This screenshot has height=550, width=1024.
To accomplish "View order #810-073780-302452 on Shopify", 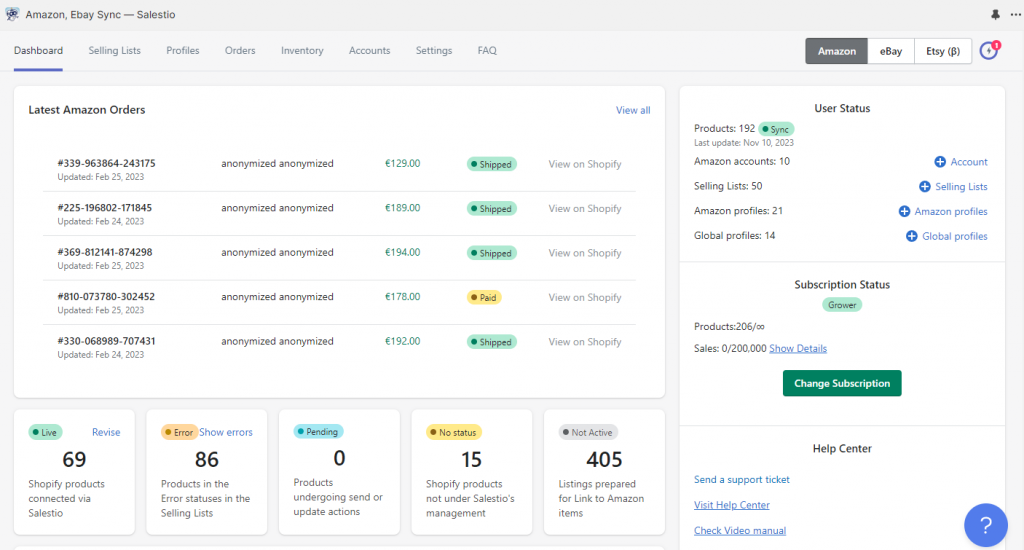I will tap(585, 298).
